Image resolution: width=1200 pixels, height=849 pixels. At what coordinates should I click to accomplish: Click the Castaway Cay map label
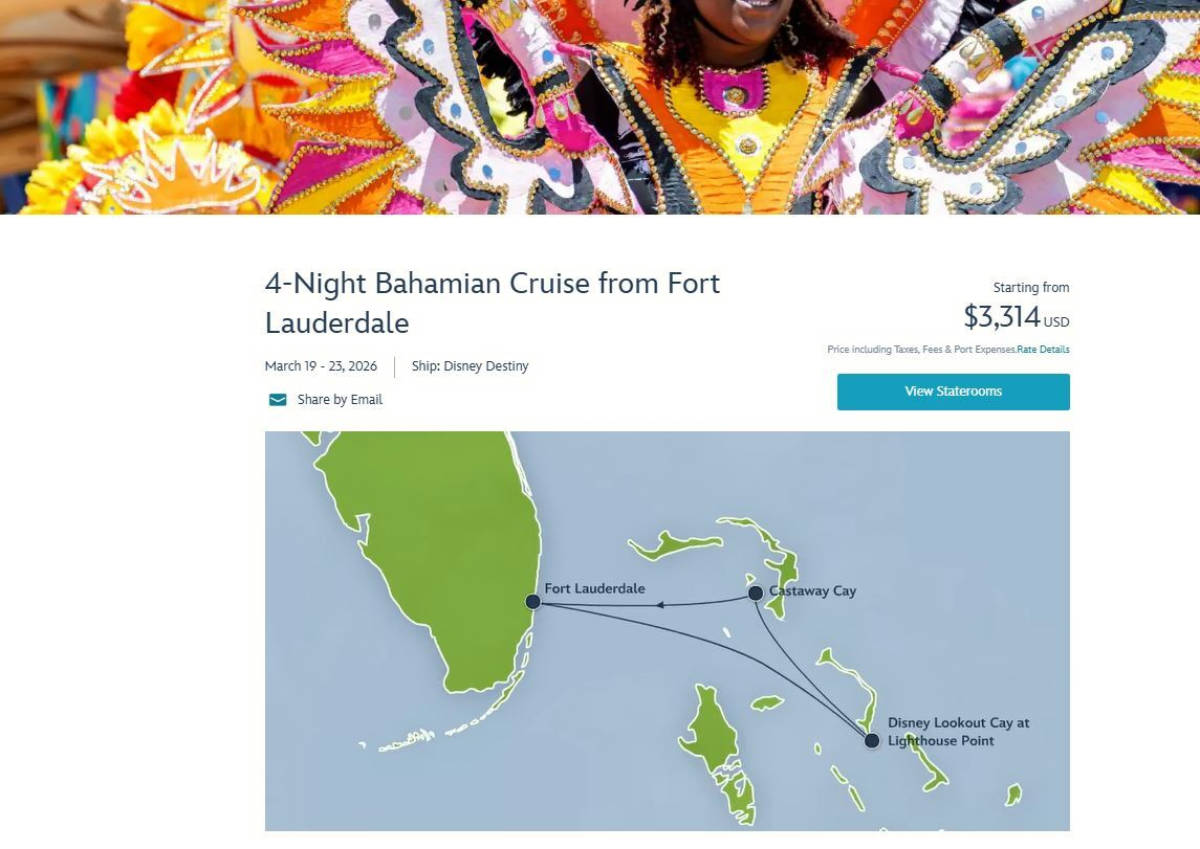click(x=812, y=591)
